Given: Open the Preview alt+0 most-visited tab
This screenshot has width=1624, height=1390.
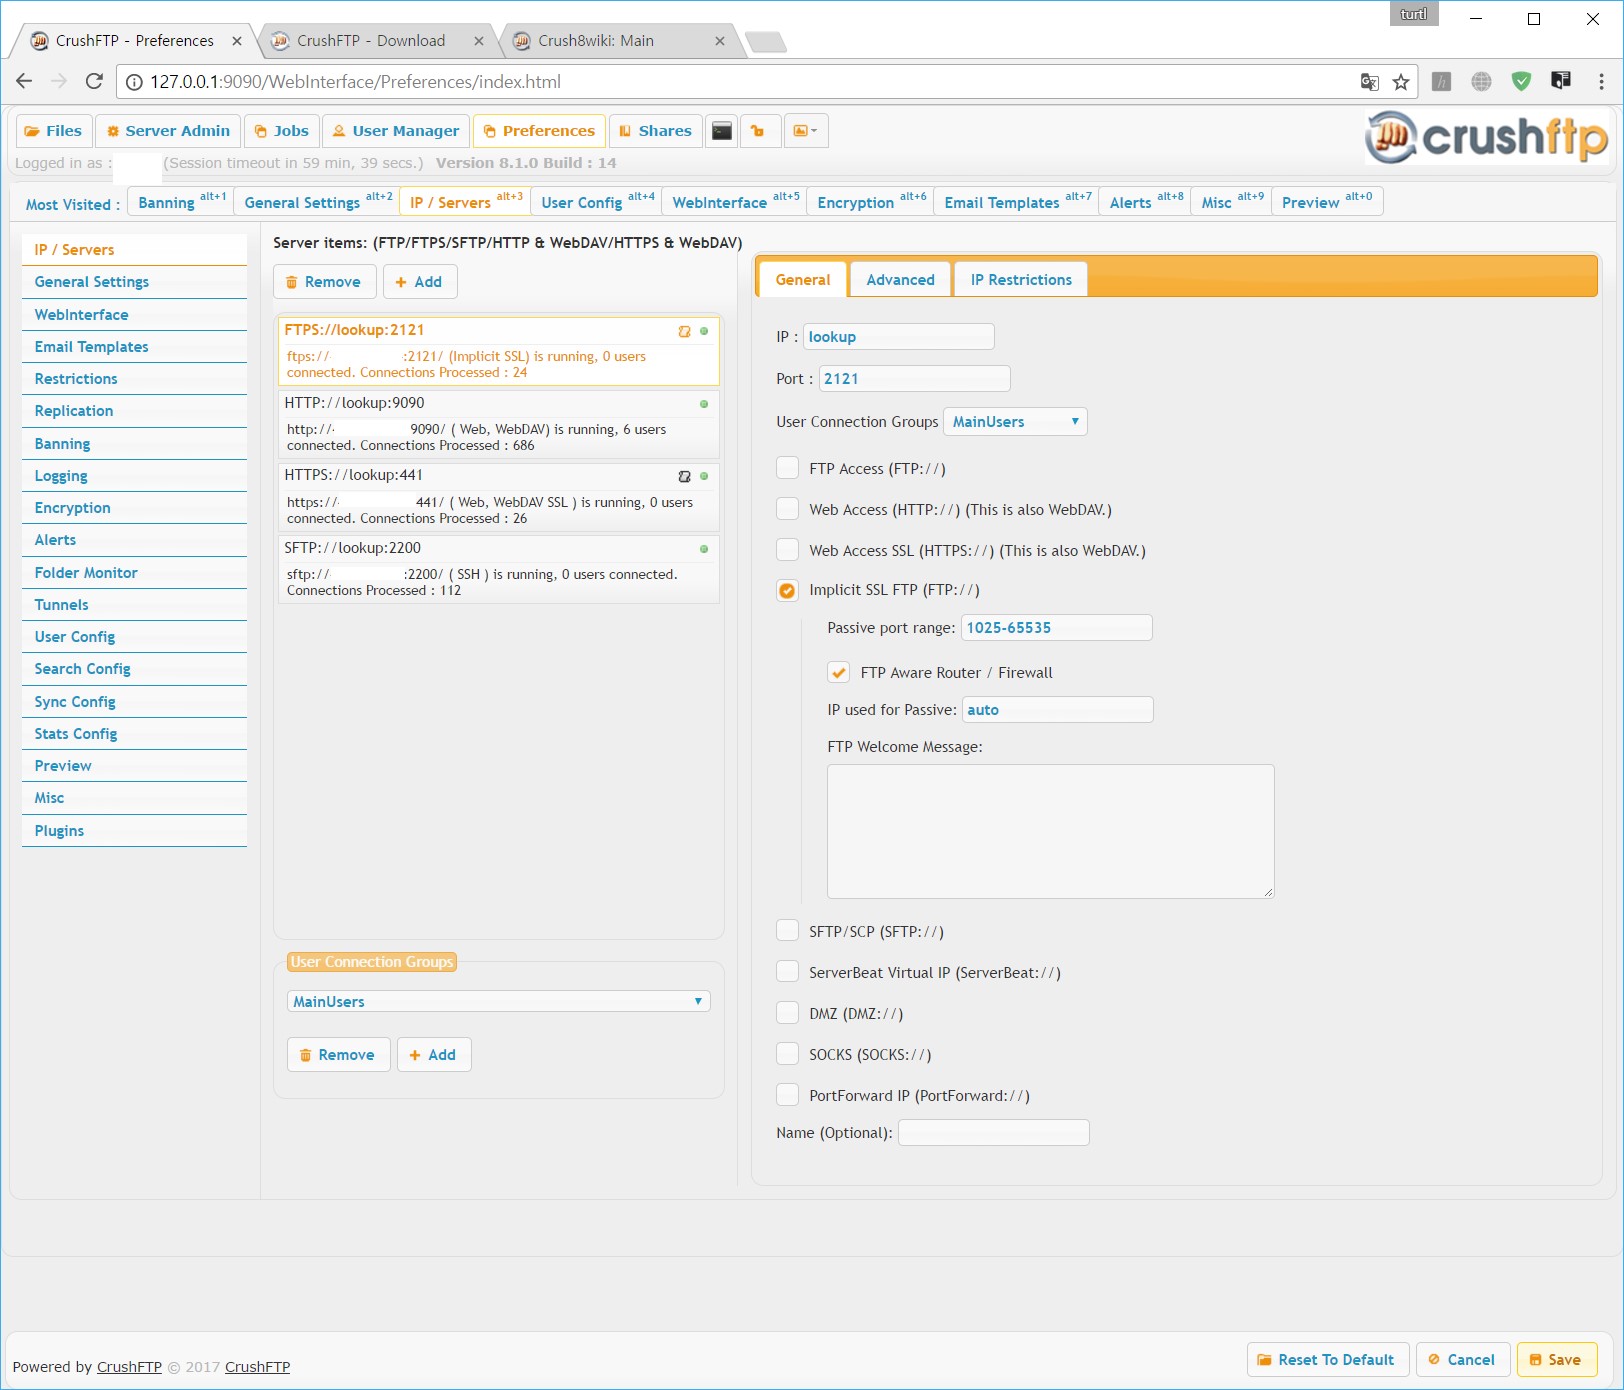Looking at the screenshot, I should click(1327, 201).
